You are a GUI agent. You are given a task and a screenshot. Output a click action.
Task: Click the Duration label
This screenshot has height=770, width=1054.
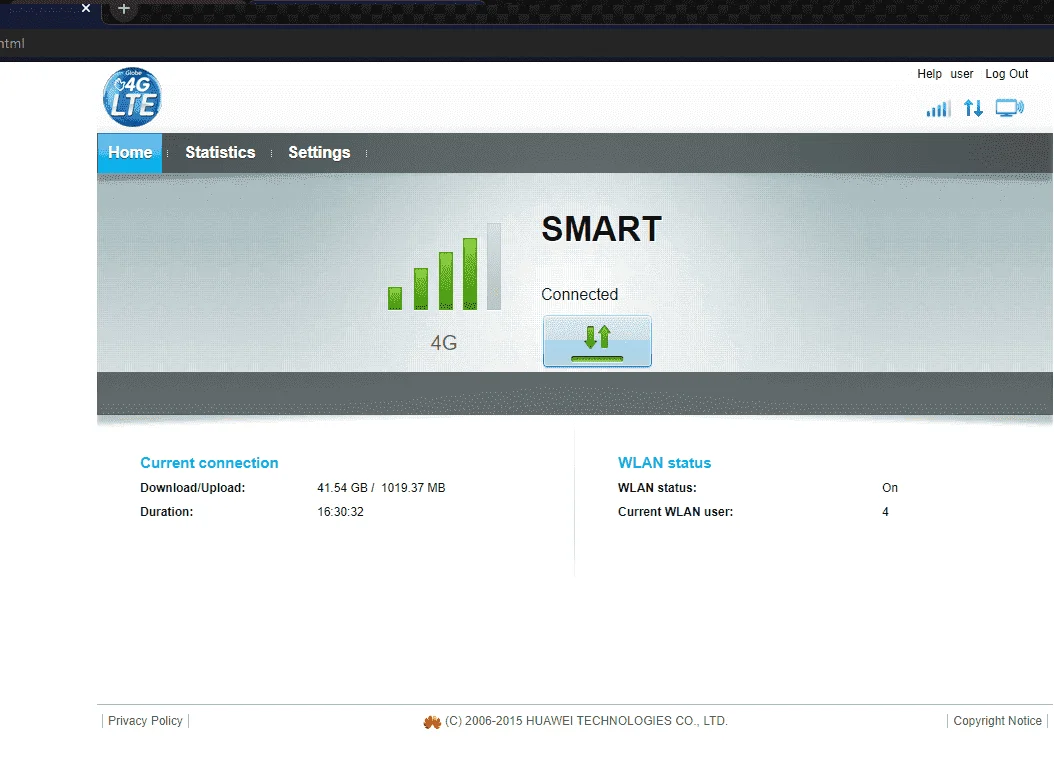pos(166,512)
